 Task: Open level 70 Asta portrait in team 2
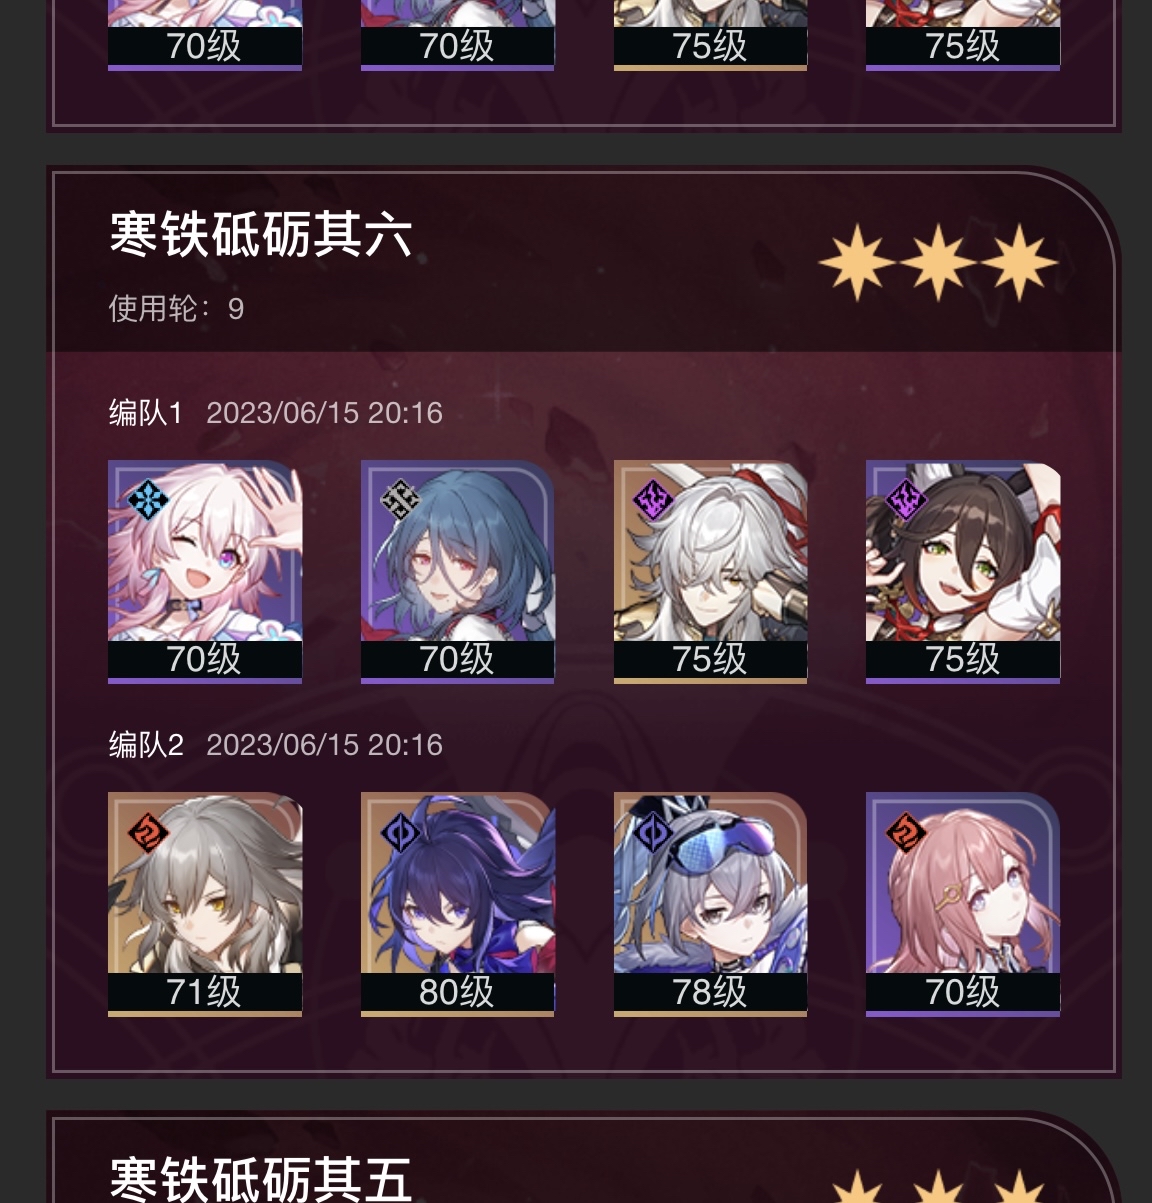tap(963, 904)
